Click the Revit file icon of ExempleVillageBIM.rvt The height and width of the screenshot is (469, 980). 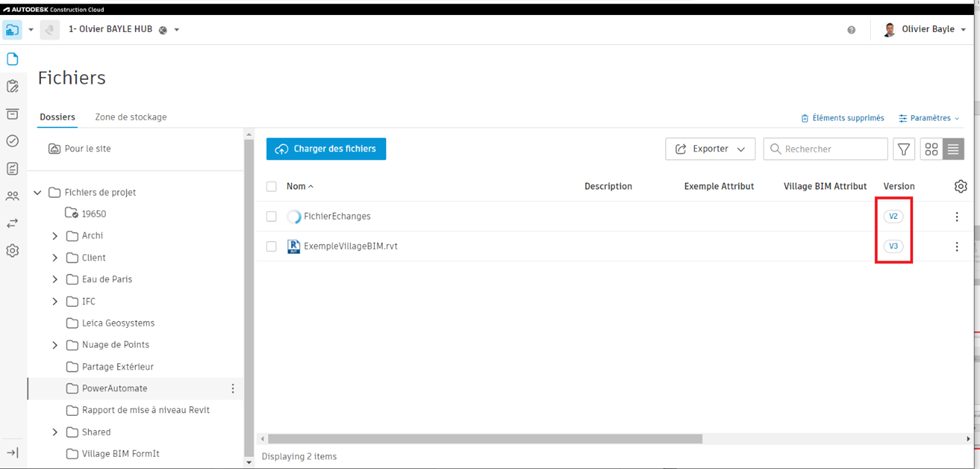click(293, 246)
